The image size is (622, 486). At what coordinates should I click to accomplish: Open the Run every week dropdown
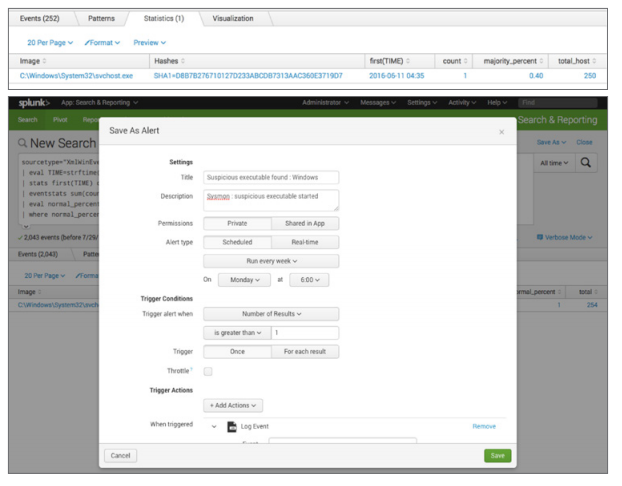(271, 261)
